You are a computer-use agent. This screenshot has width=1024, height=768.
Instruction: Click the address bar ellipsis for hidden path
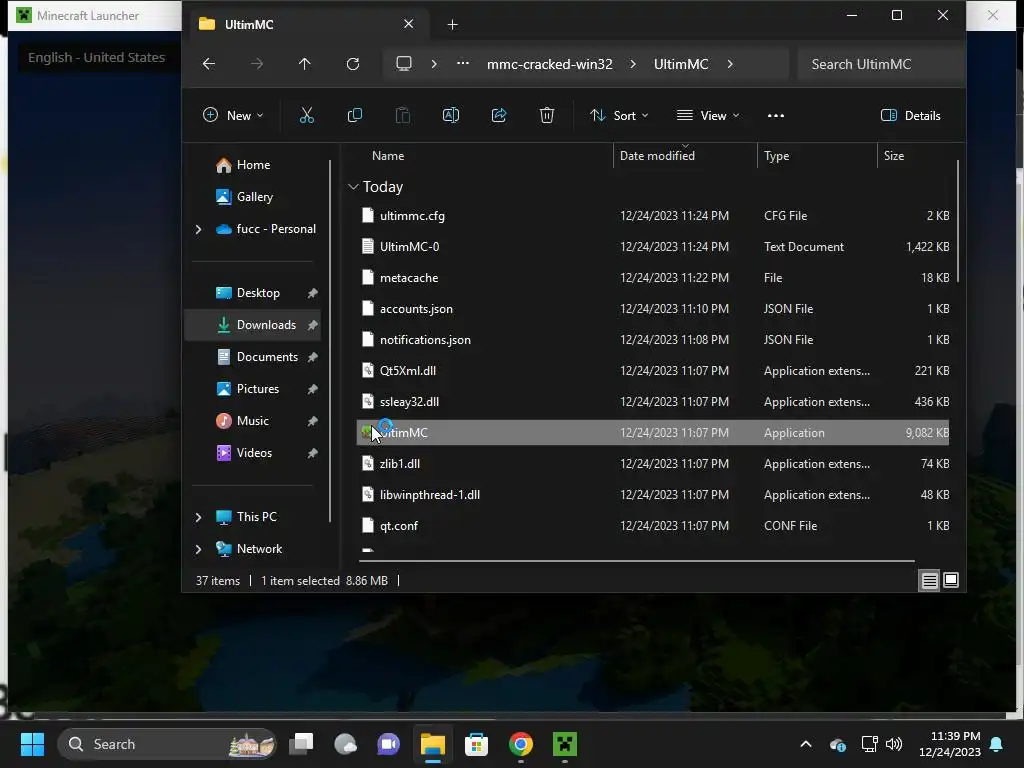(x=462, y=64)
